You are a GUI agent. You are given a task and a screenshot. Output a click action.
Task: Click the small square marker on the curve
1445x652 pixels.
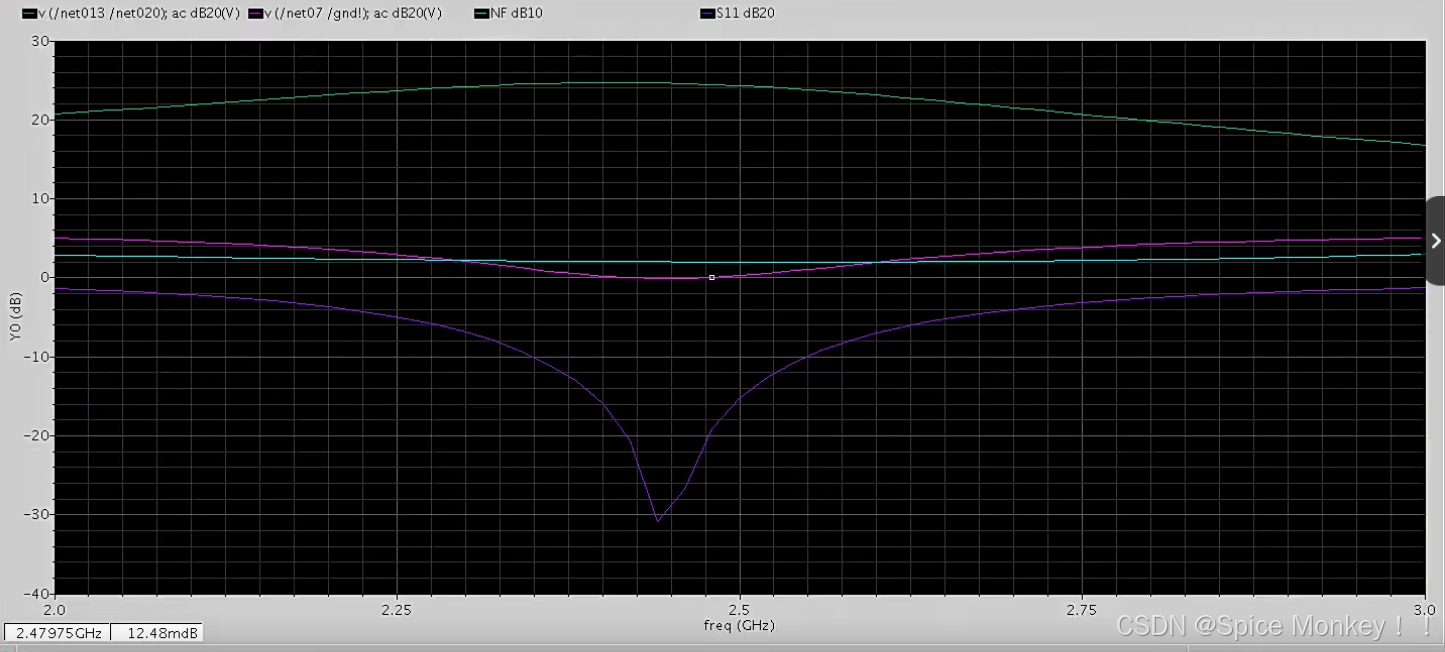coord(712,277)
